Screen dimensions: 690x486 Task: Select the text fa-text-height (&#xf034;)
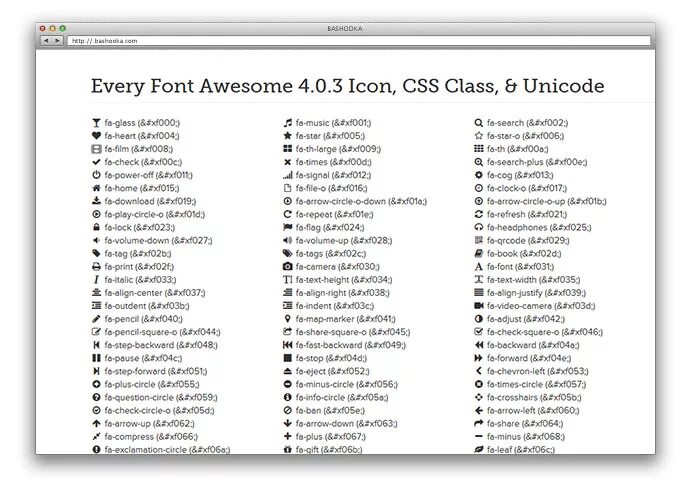pyautogui.click(x=344, y=280)
